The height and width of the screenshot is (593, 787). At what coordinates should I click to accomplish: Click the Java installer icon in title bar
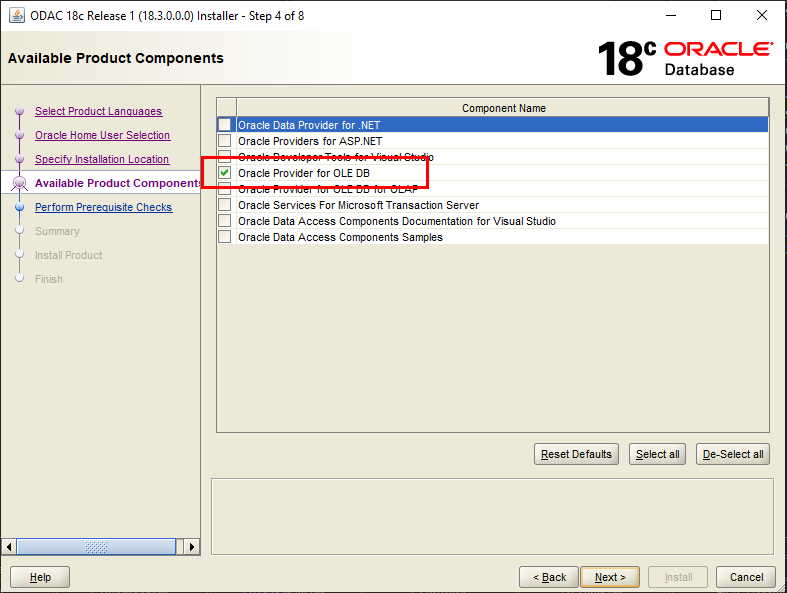coord(17,16)
